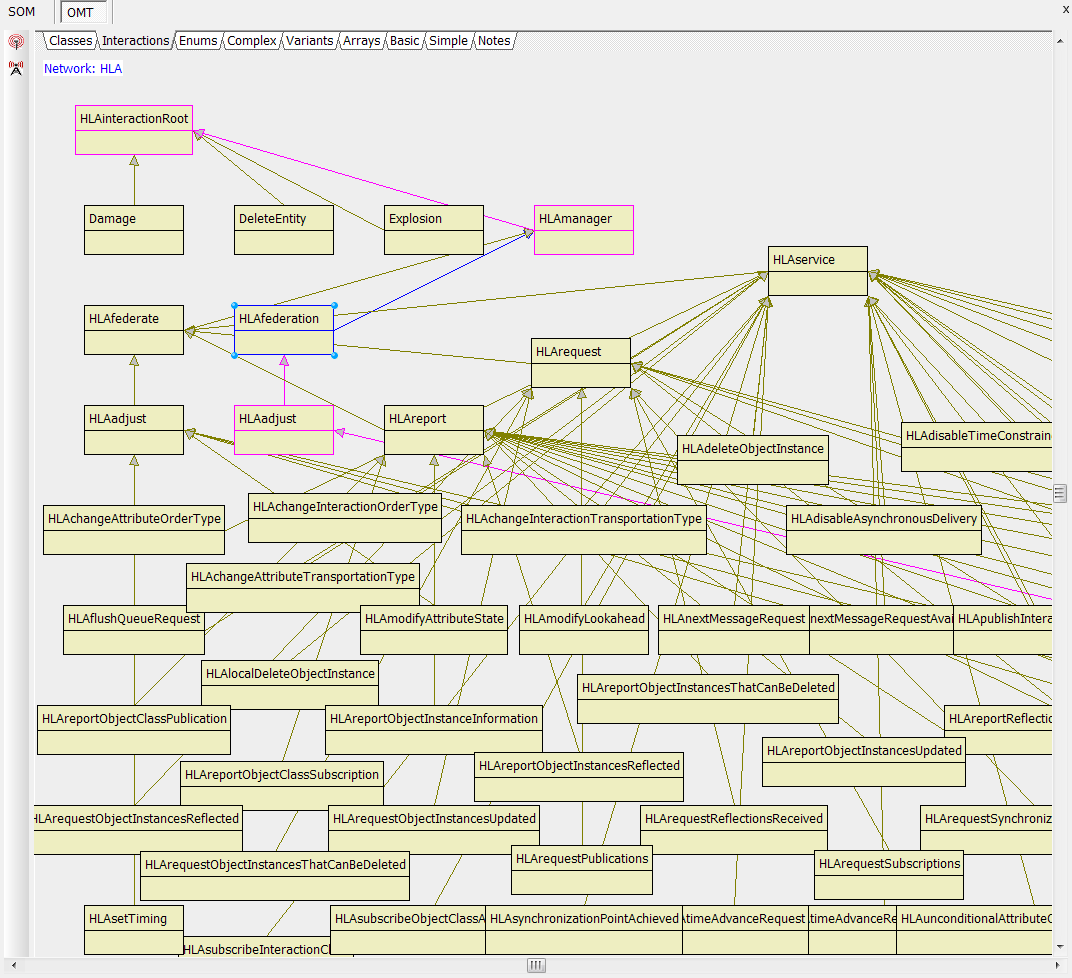Close the panel with the X icon
Screen dimensions: 1072x978
coord(1064,10)
